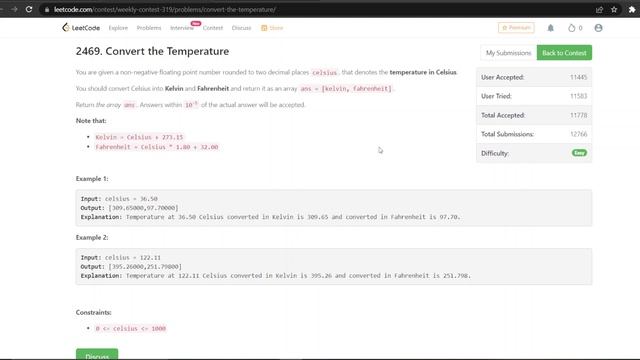Click the 'Input: celsius = 36.50' line

119,199
